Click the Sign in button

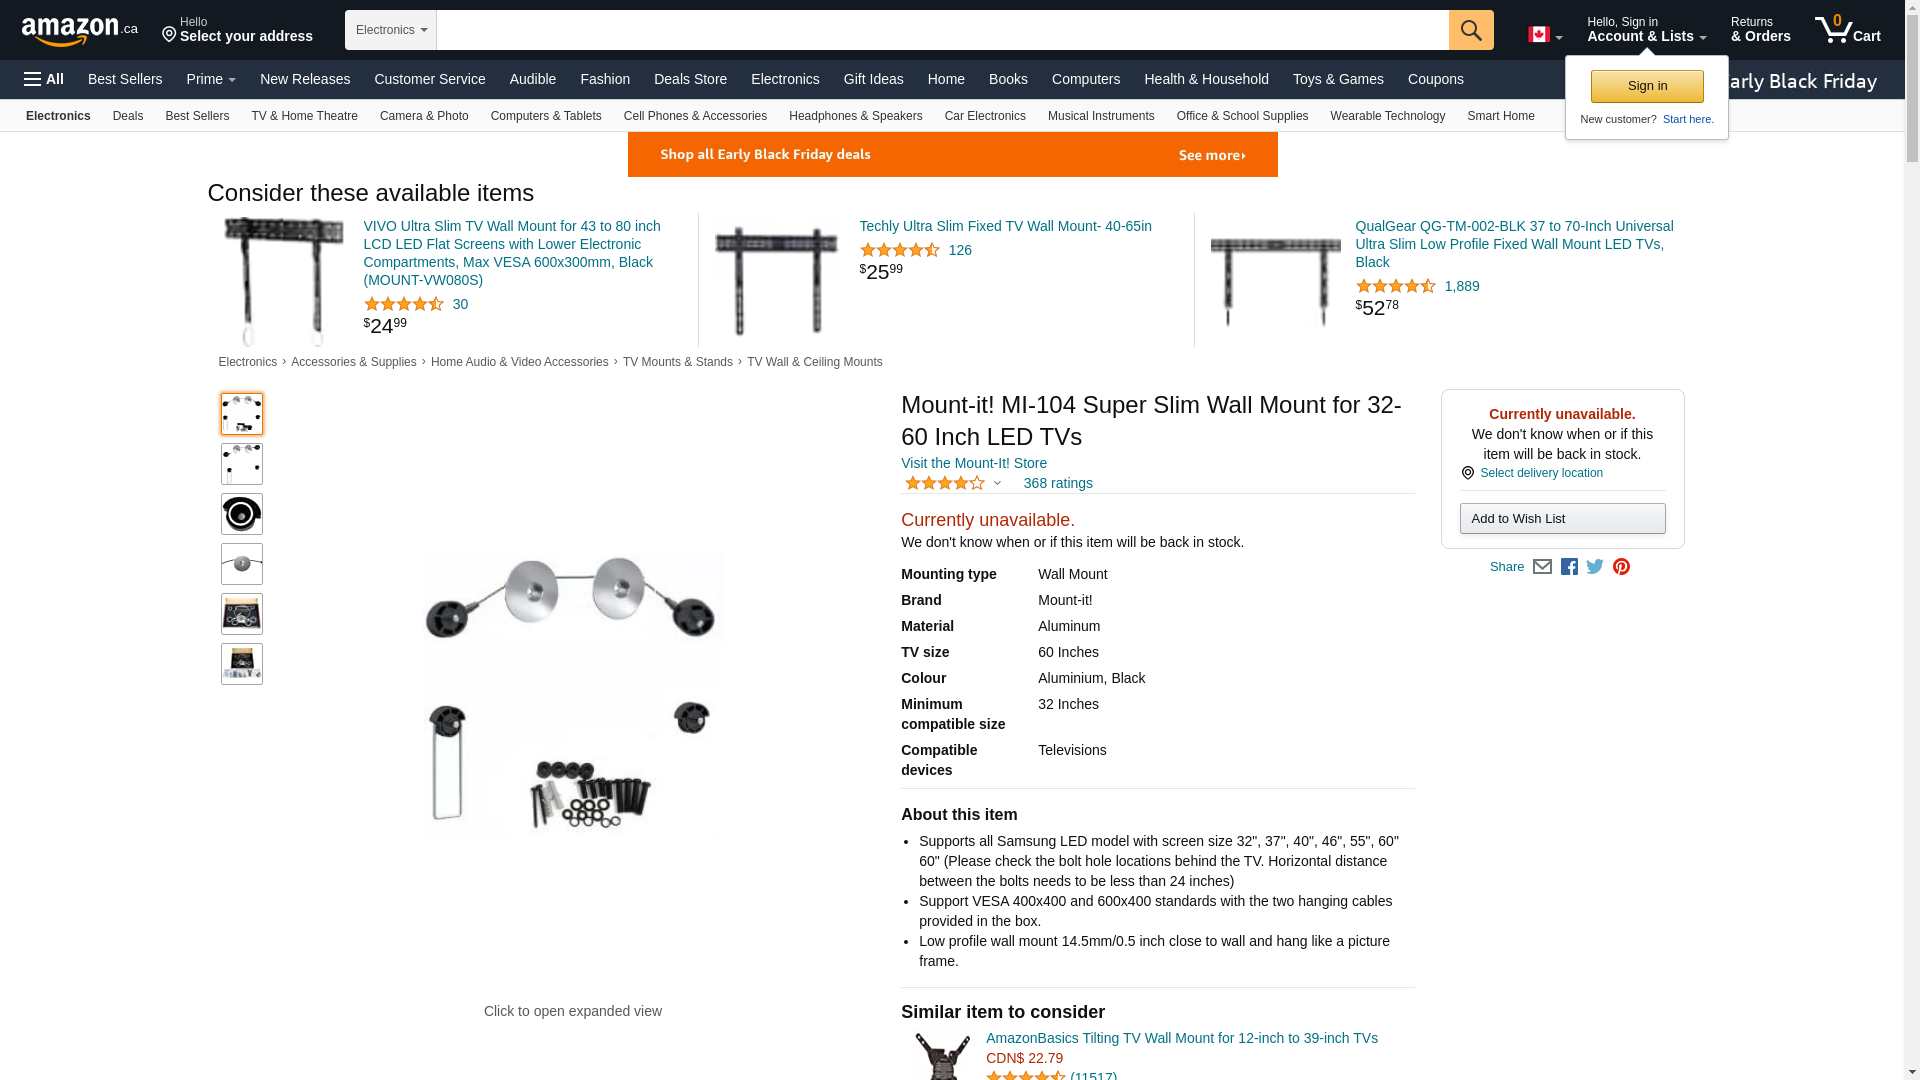[1647, 86]
